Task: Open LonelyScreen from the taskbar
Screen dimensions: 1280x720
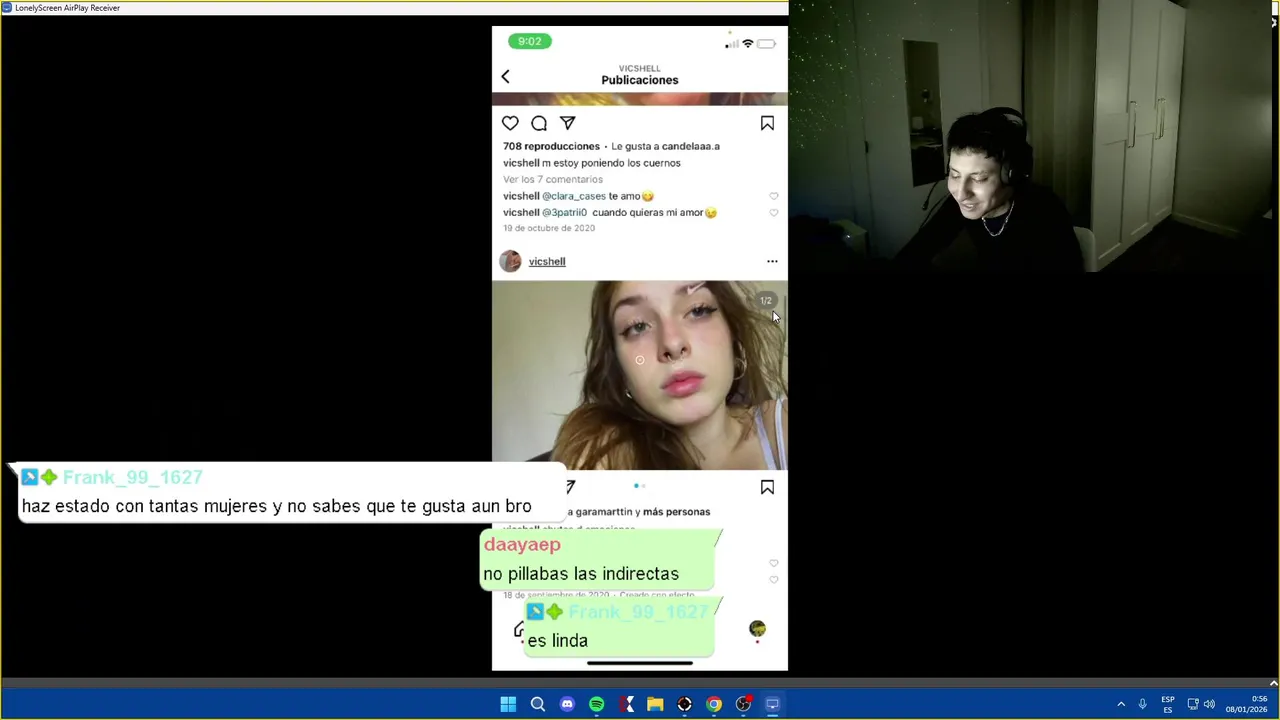Action: (773, 704)
